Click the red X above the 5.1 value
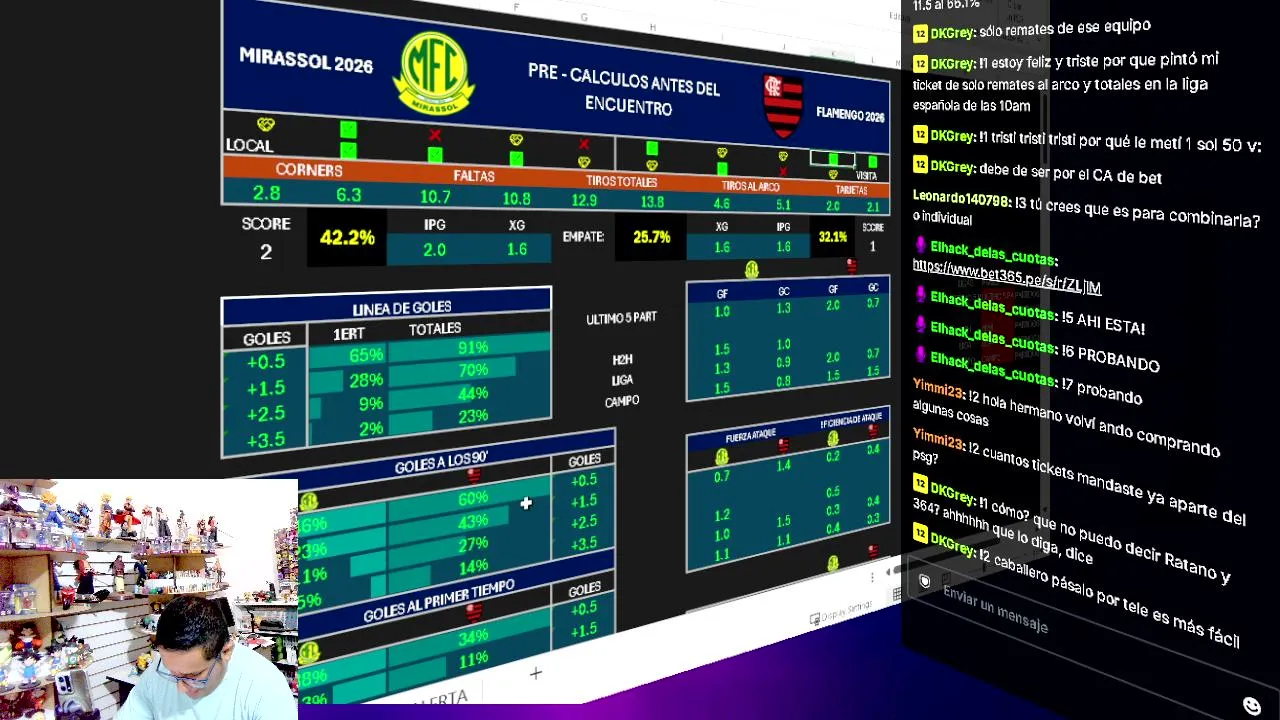The image size is (1280, 720). (783, 171)
